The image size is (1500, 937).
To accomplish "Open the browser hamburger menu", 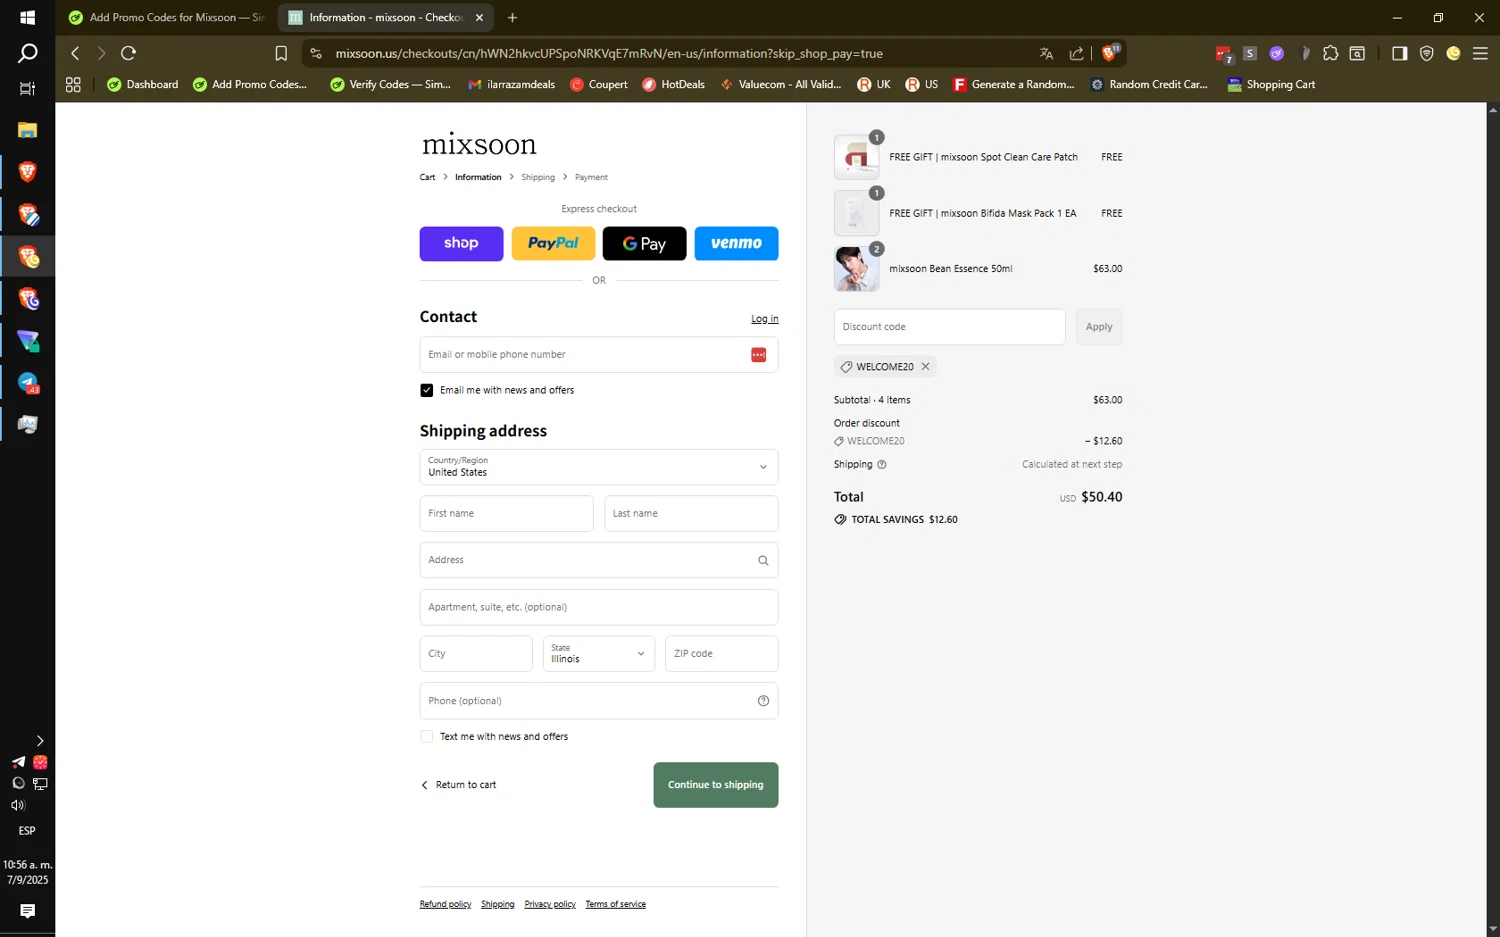I will [1480, 53].
